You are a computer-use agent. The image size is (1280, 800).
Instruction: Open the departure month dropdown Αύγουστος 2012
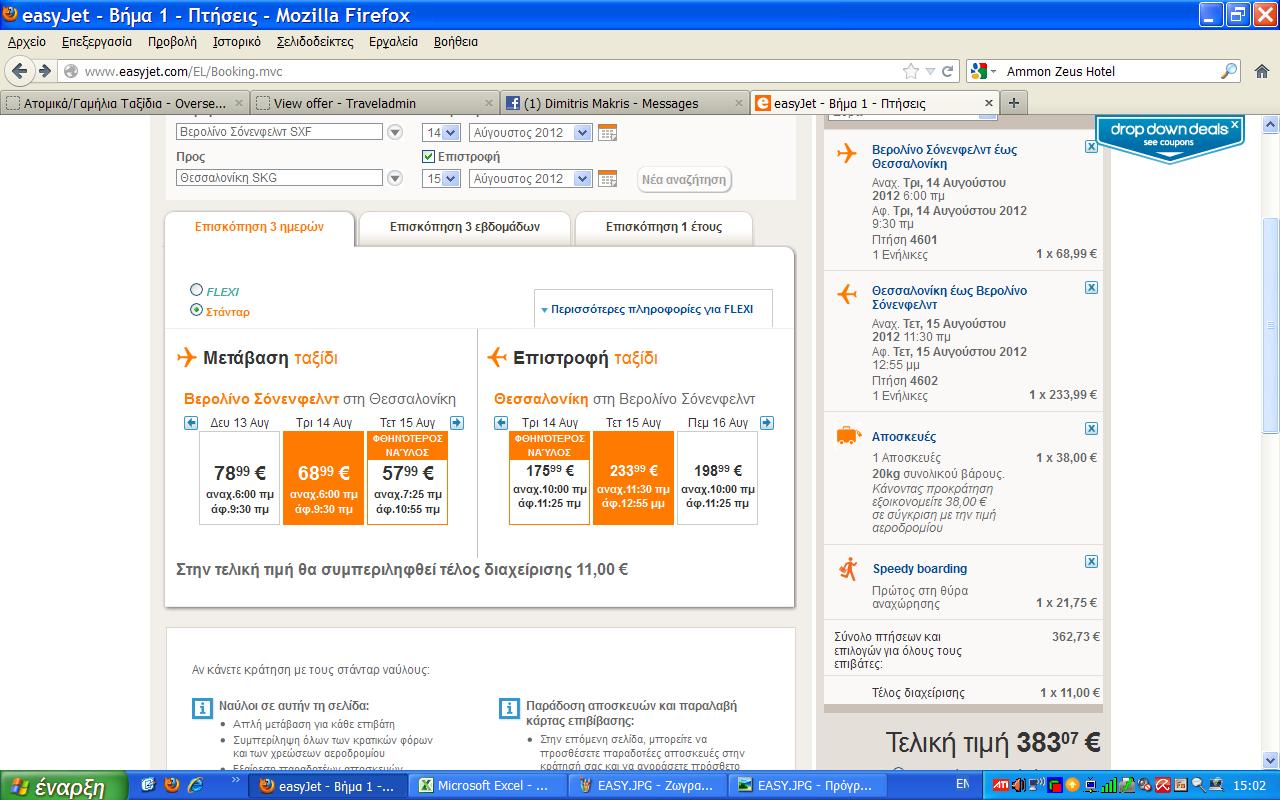click(530, 132)
